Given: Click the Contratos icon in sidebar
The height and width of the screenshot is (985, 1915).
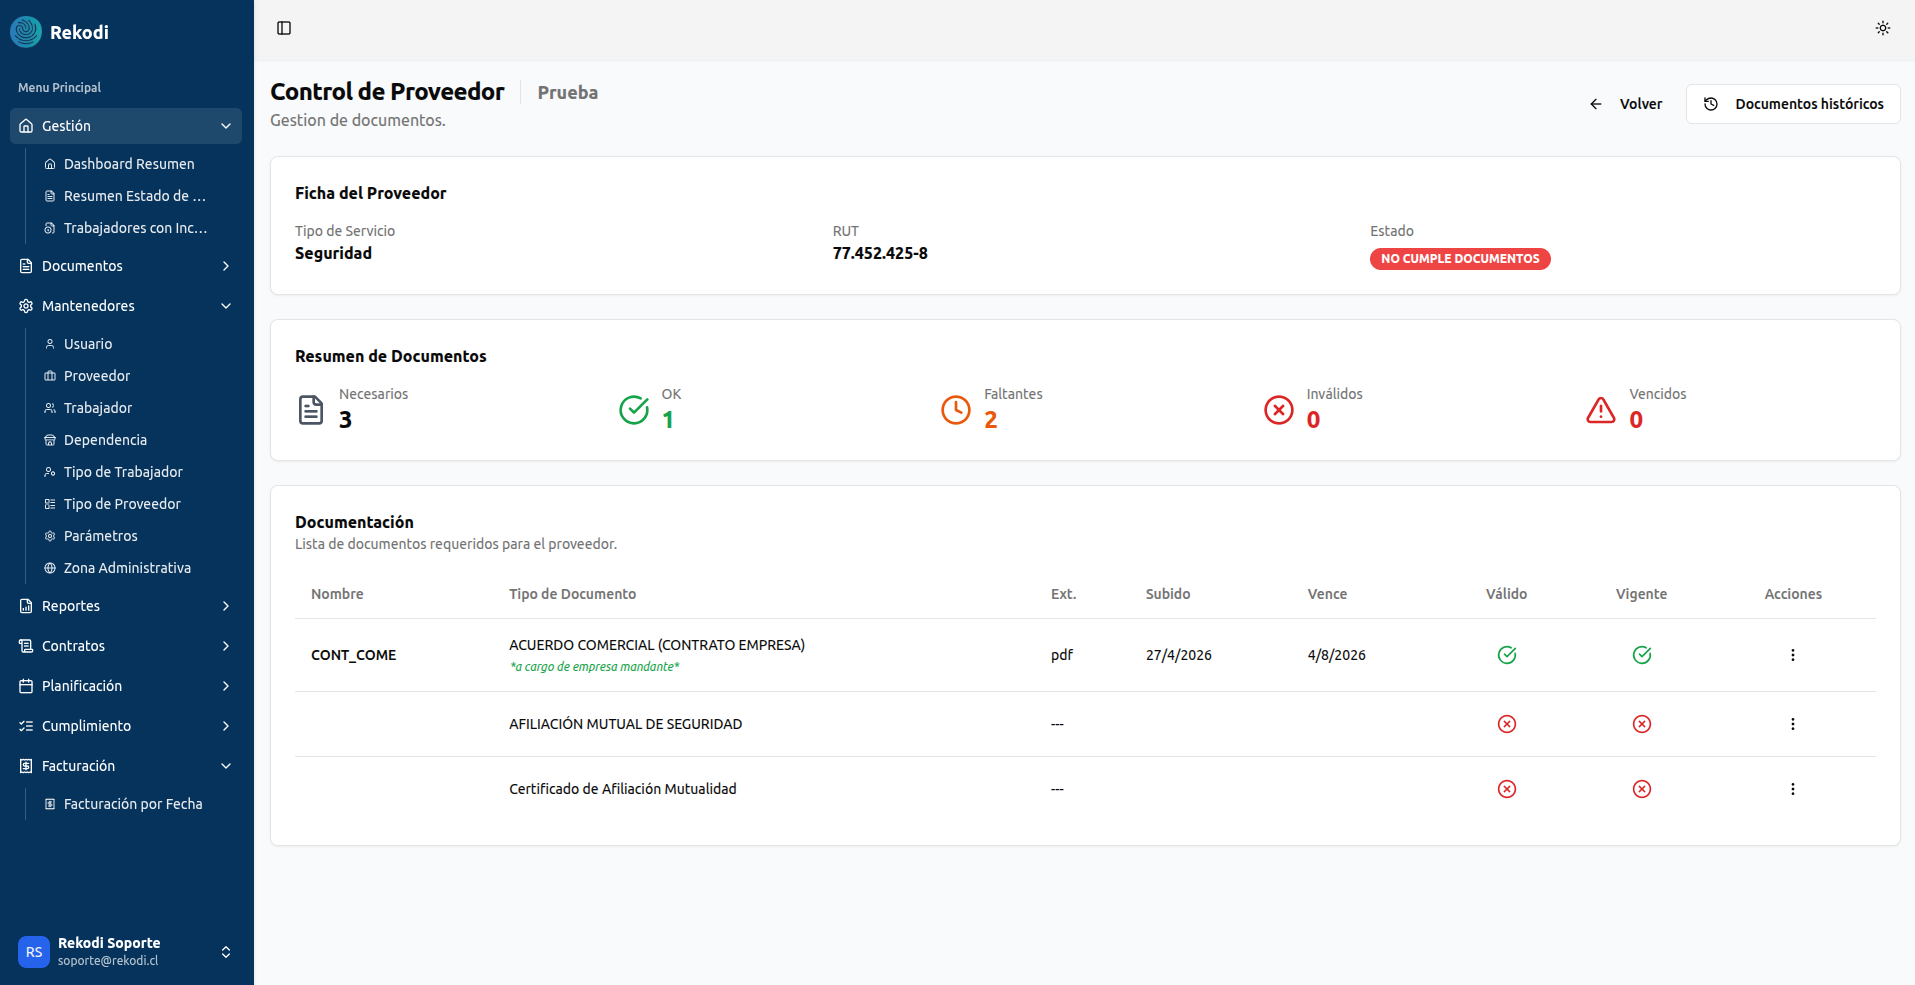Looking at the screenshot, I should 26,646.
